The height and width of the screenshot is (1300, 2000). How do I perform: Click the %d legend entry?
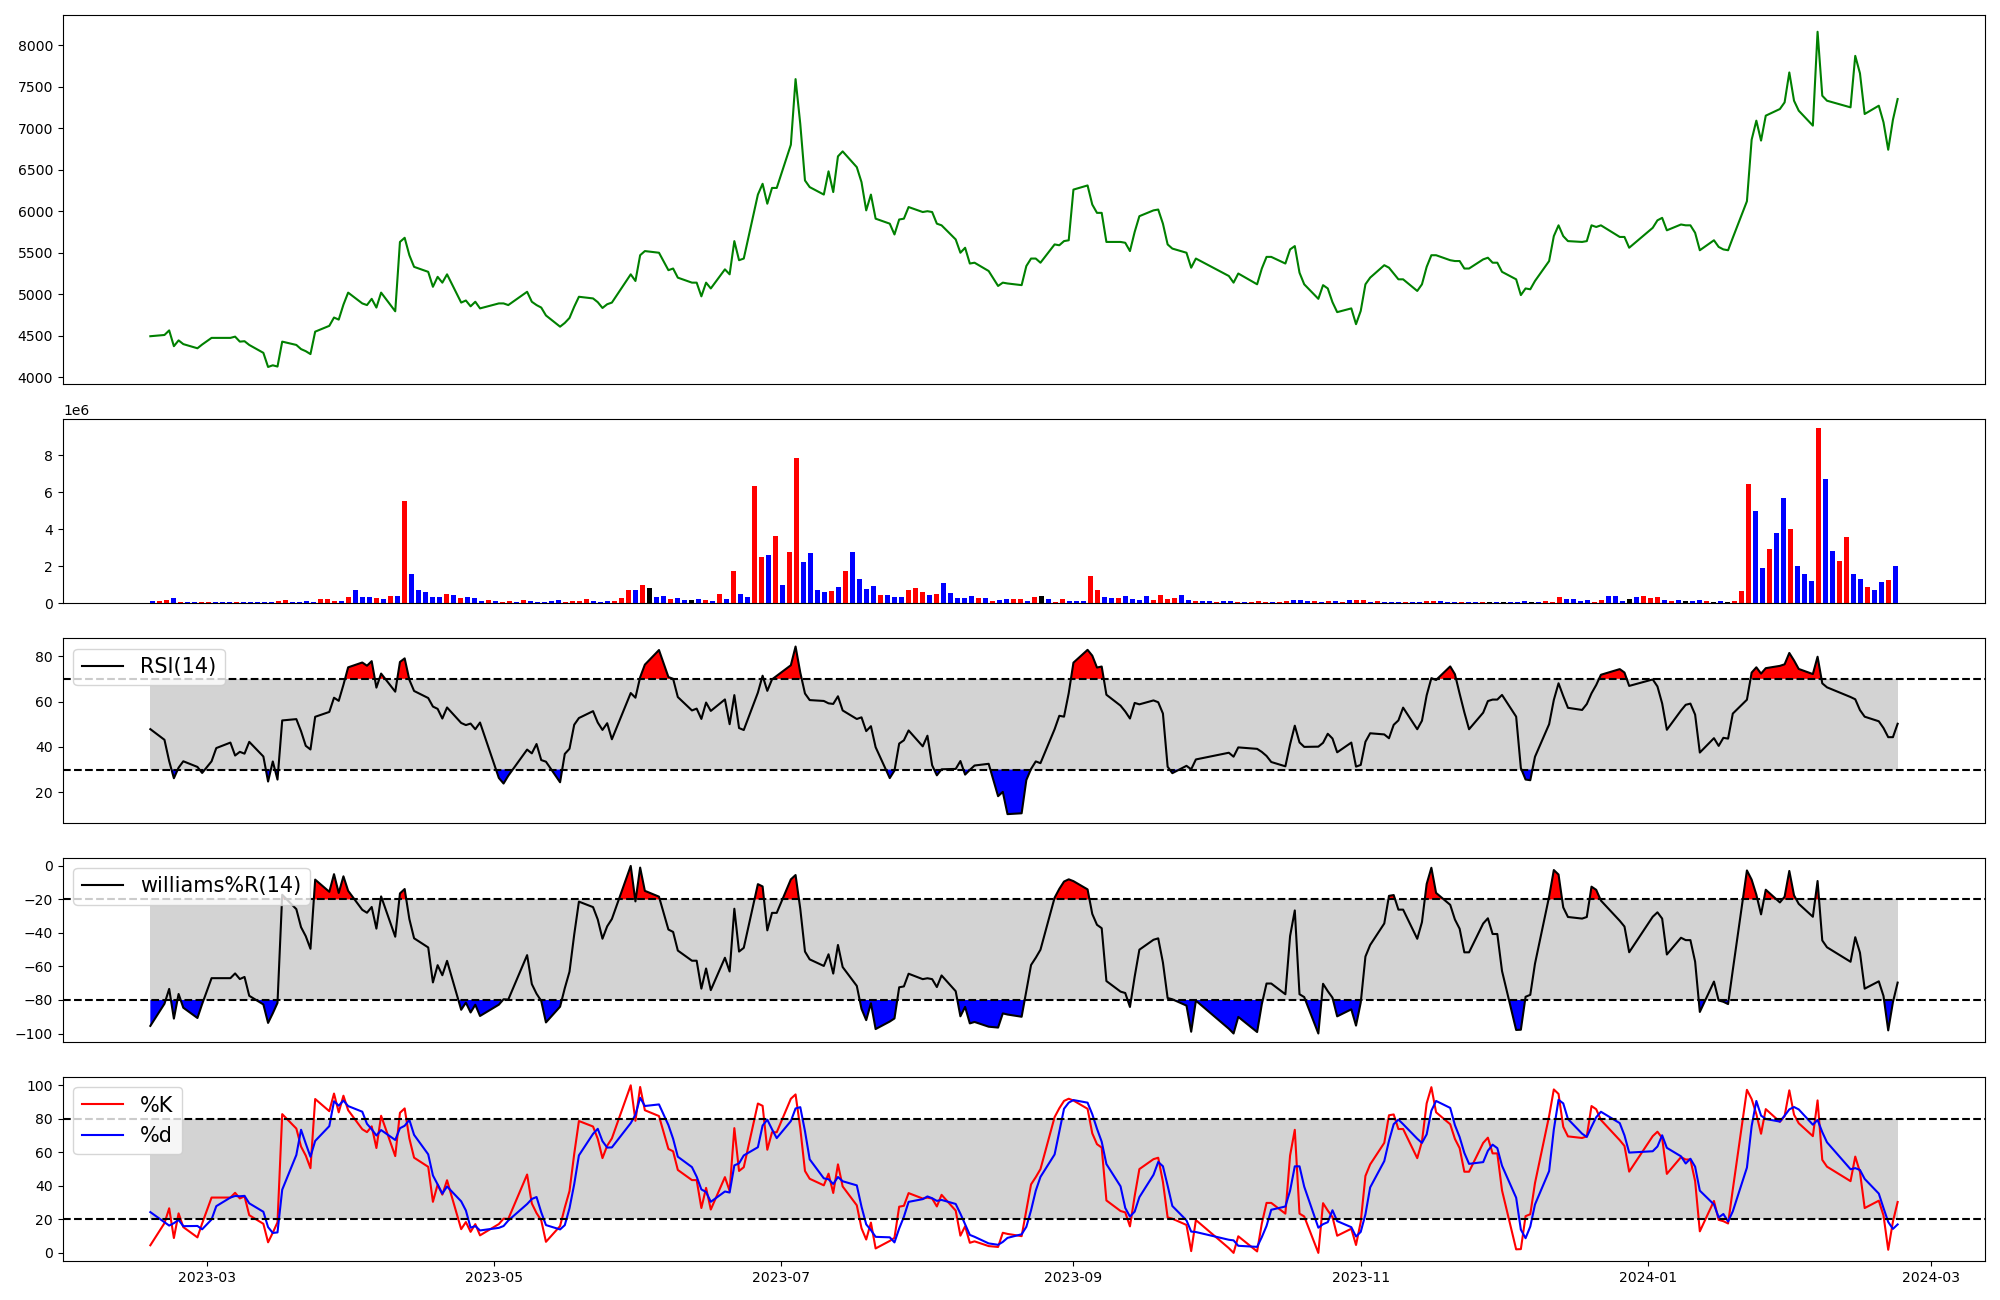pyautogui.click(x=156, y=1135)
